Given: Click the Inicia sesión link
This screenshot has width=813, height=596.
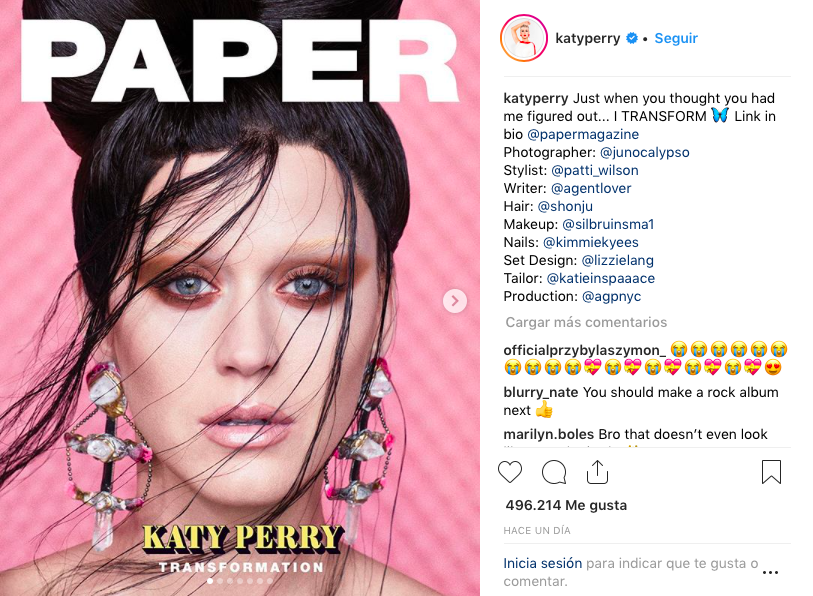Looking at the screenshot, I should (x=542, y=563).
